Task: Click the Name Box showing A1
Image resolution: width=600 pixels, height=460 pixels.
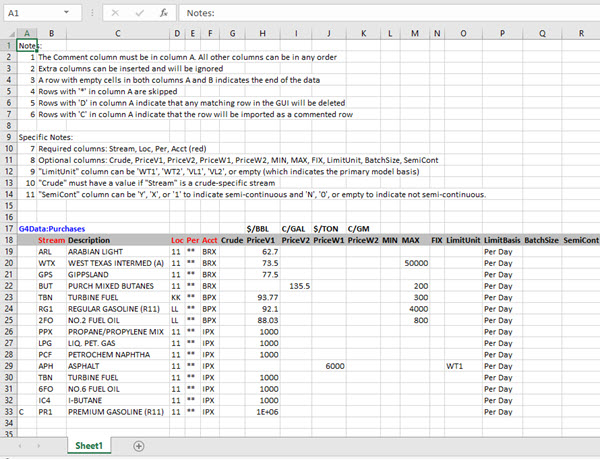Action: [x=40, y=13]
